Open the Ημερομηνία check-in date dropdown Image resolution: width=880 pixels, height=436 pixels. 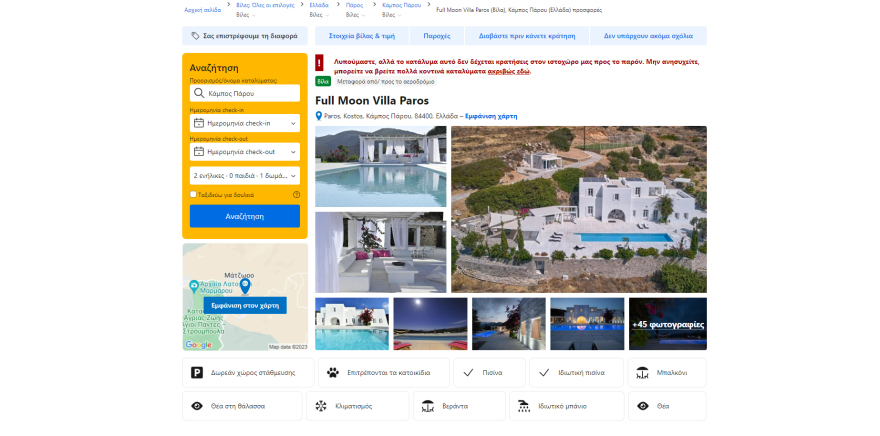(x=245, y=123)
